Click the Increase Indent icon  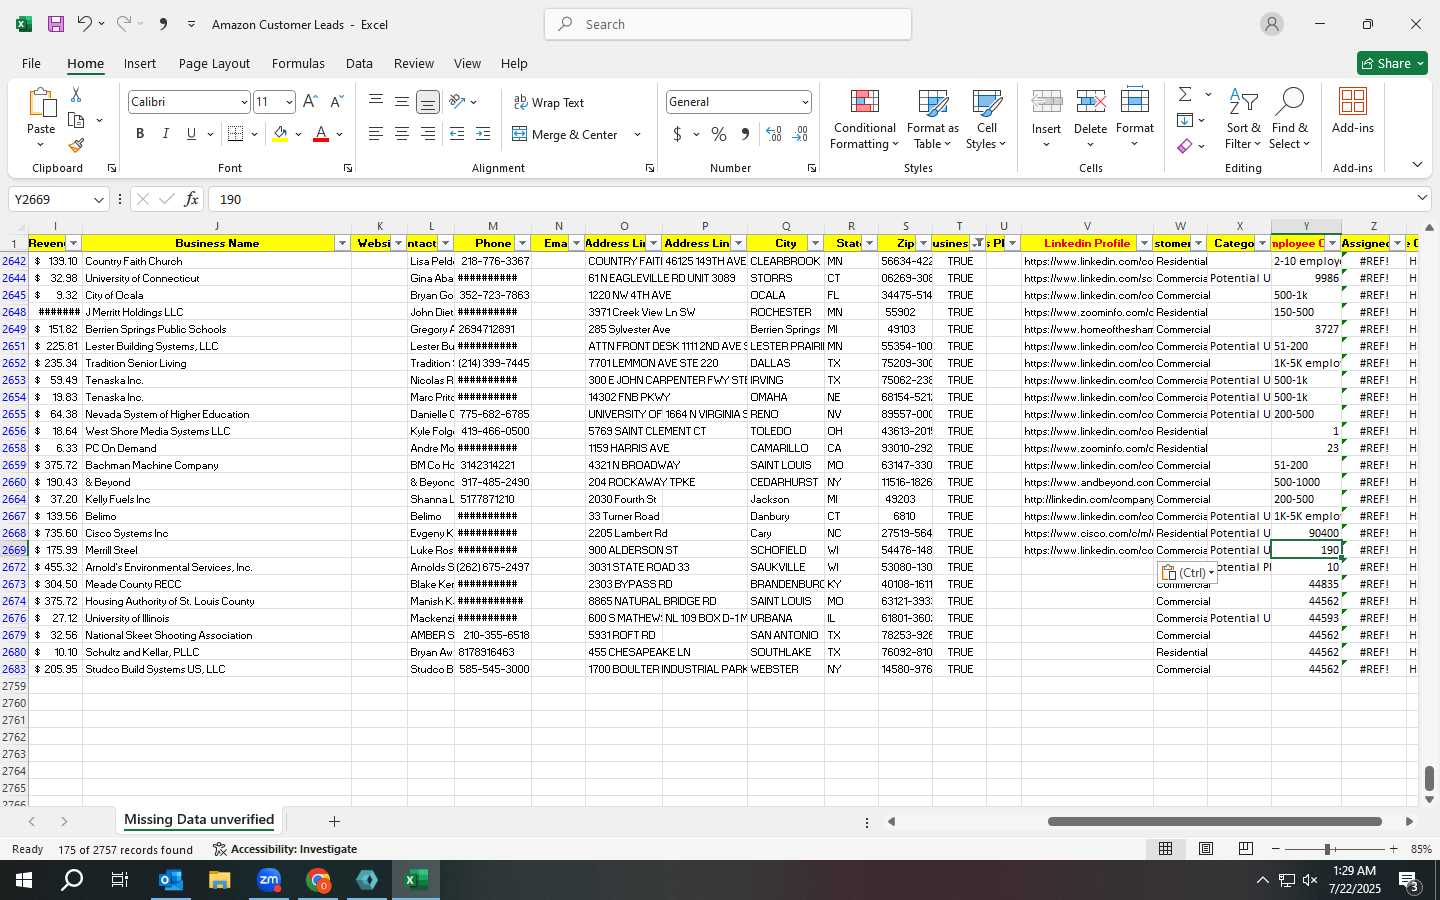point(483,134)
